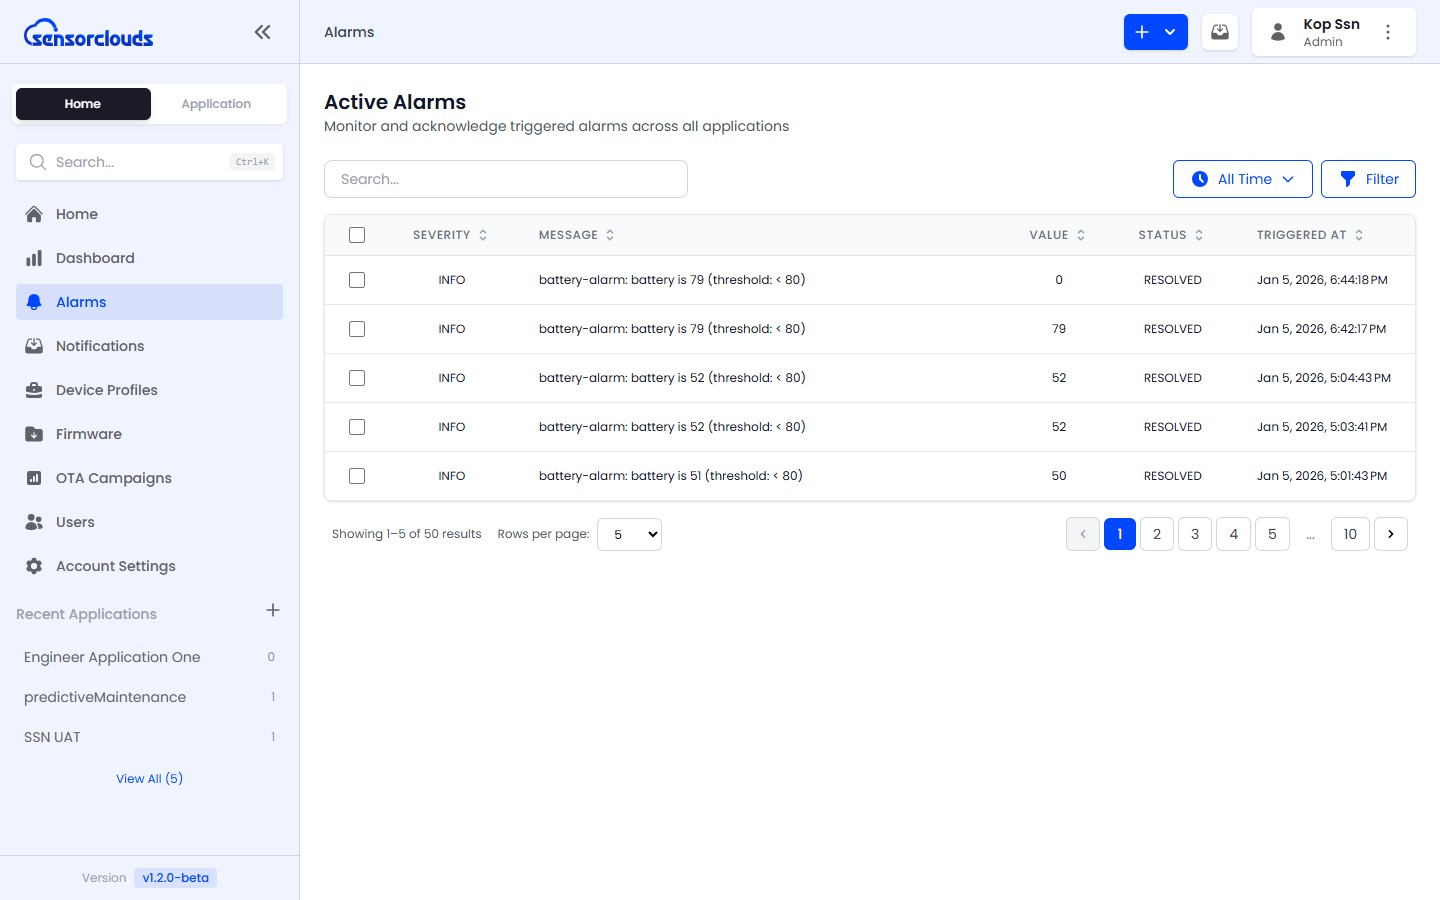Screen dimensions: 1440x900
Task: Click the Account Settings gear icon
Action: pyautogui.click(x=34, y=566)
